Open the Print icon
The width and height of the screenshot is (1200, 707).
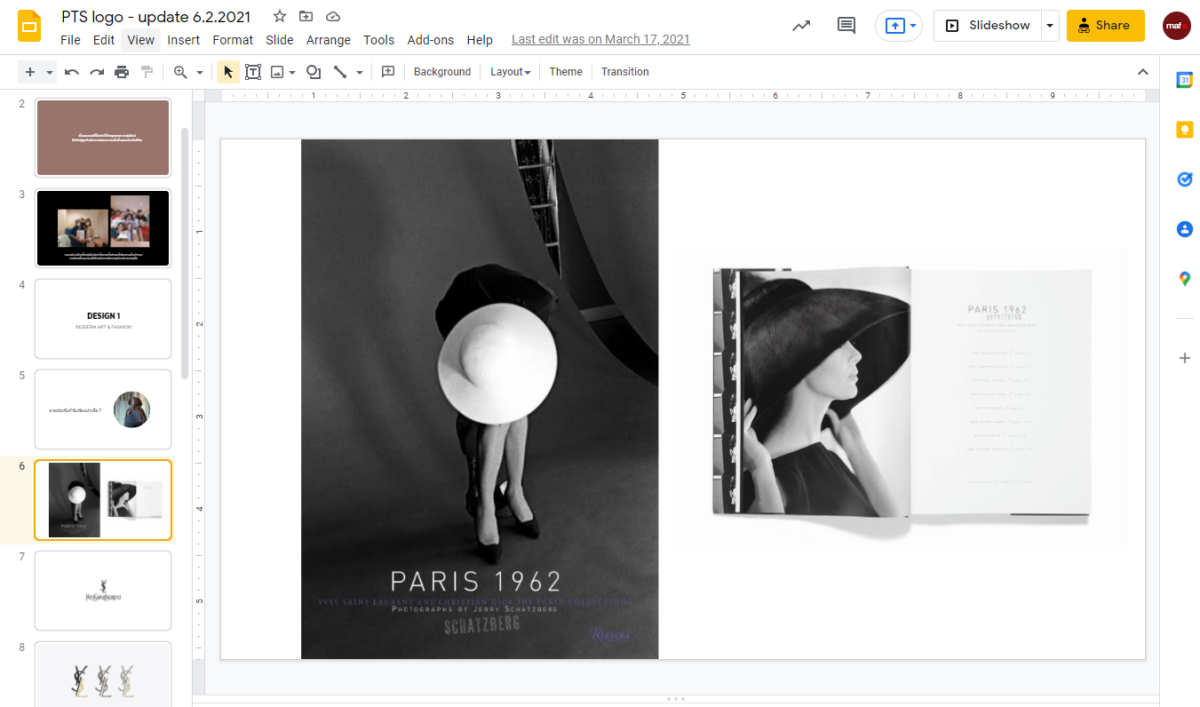point(120,71)
